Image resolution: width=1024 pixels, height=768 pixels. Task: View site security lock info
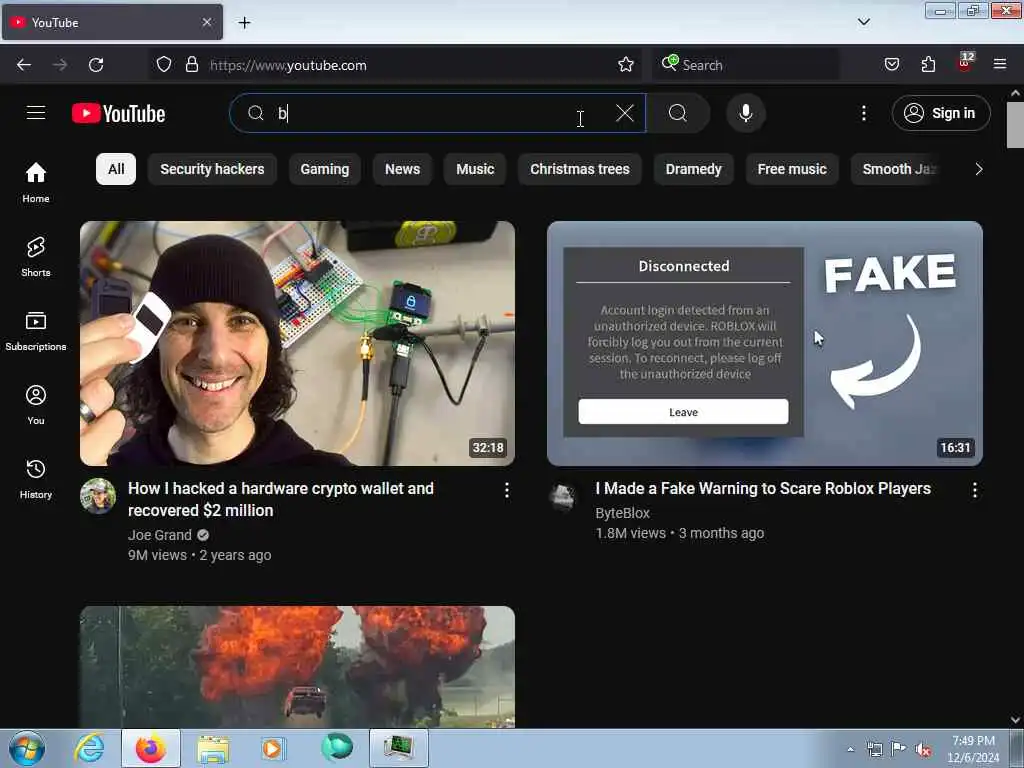[x=191, y=65]
